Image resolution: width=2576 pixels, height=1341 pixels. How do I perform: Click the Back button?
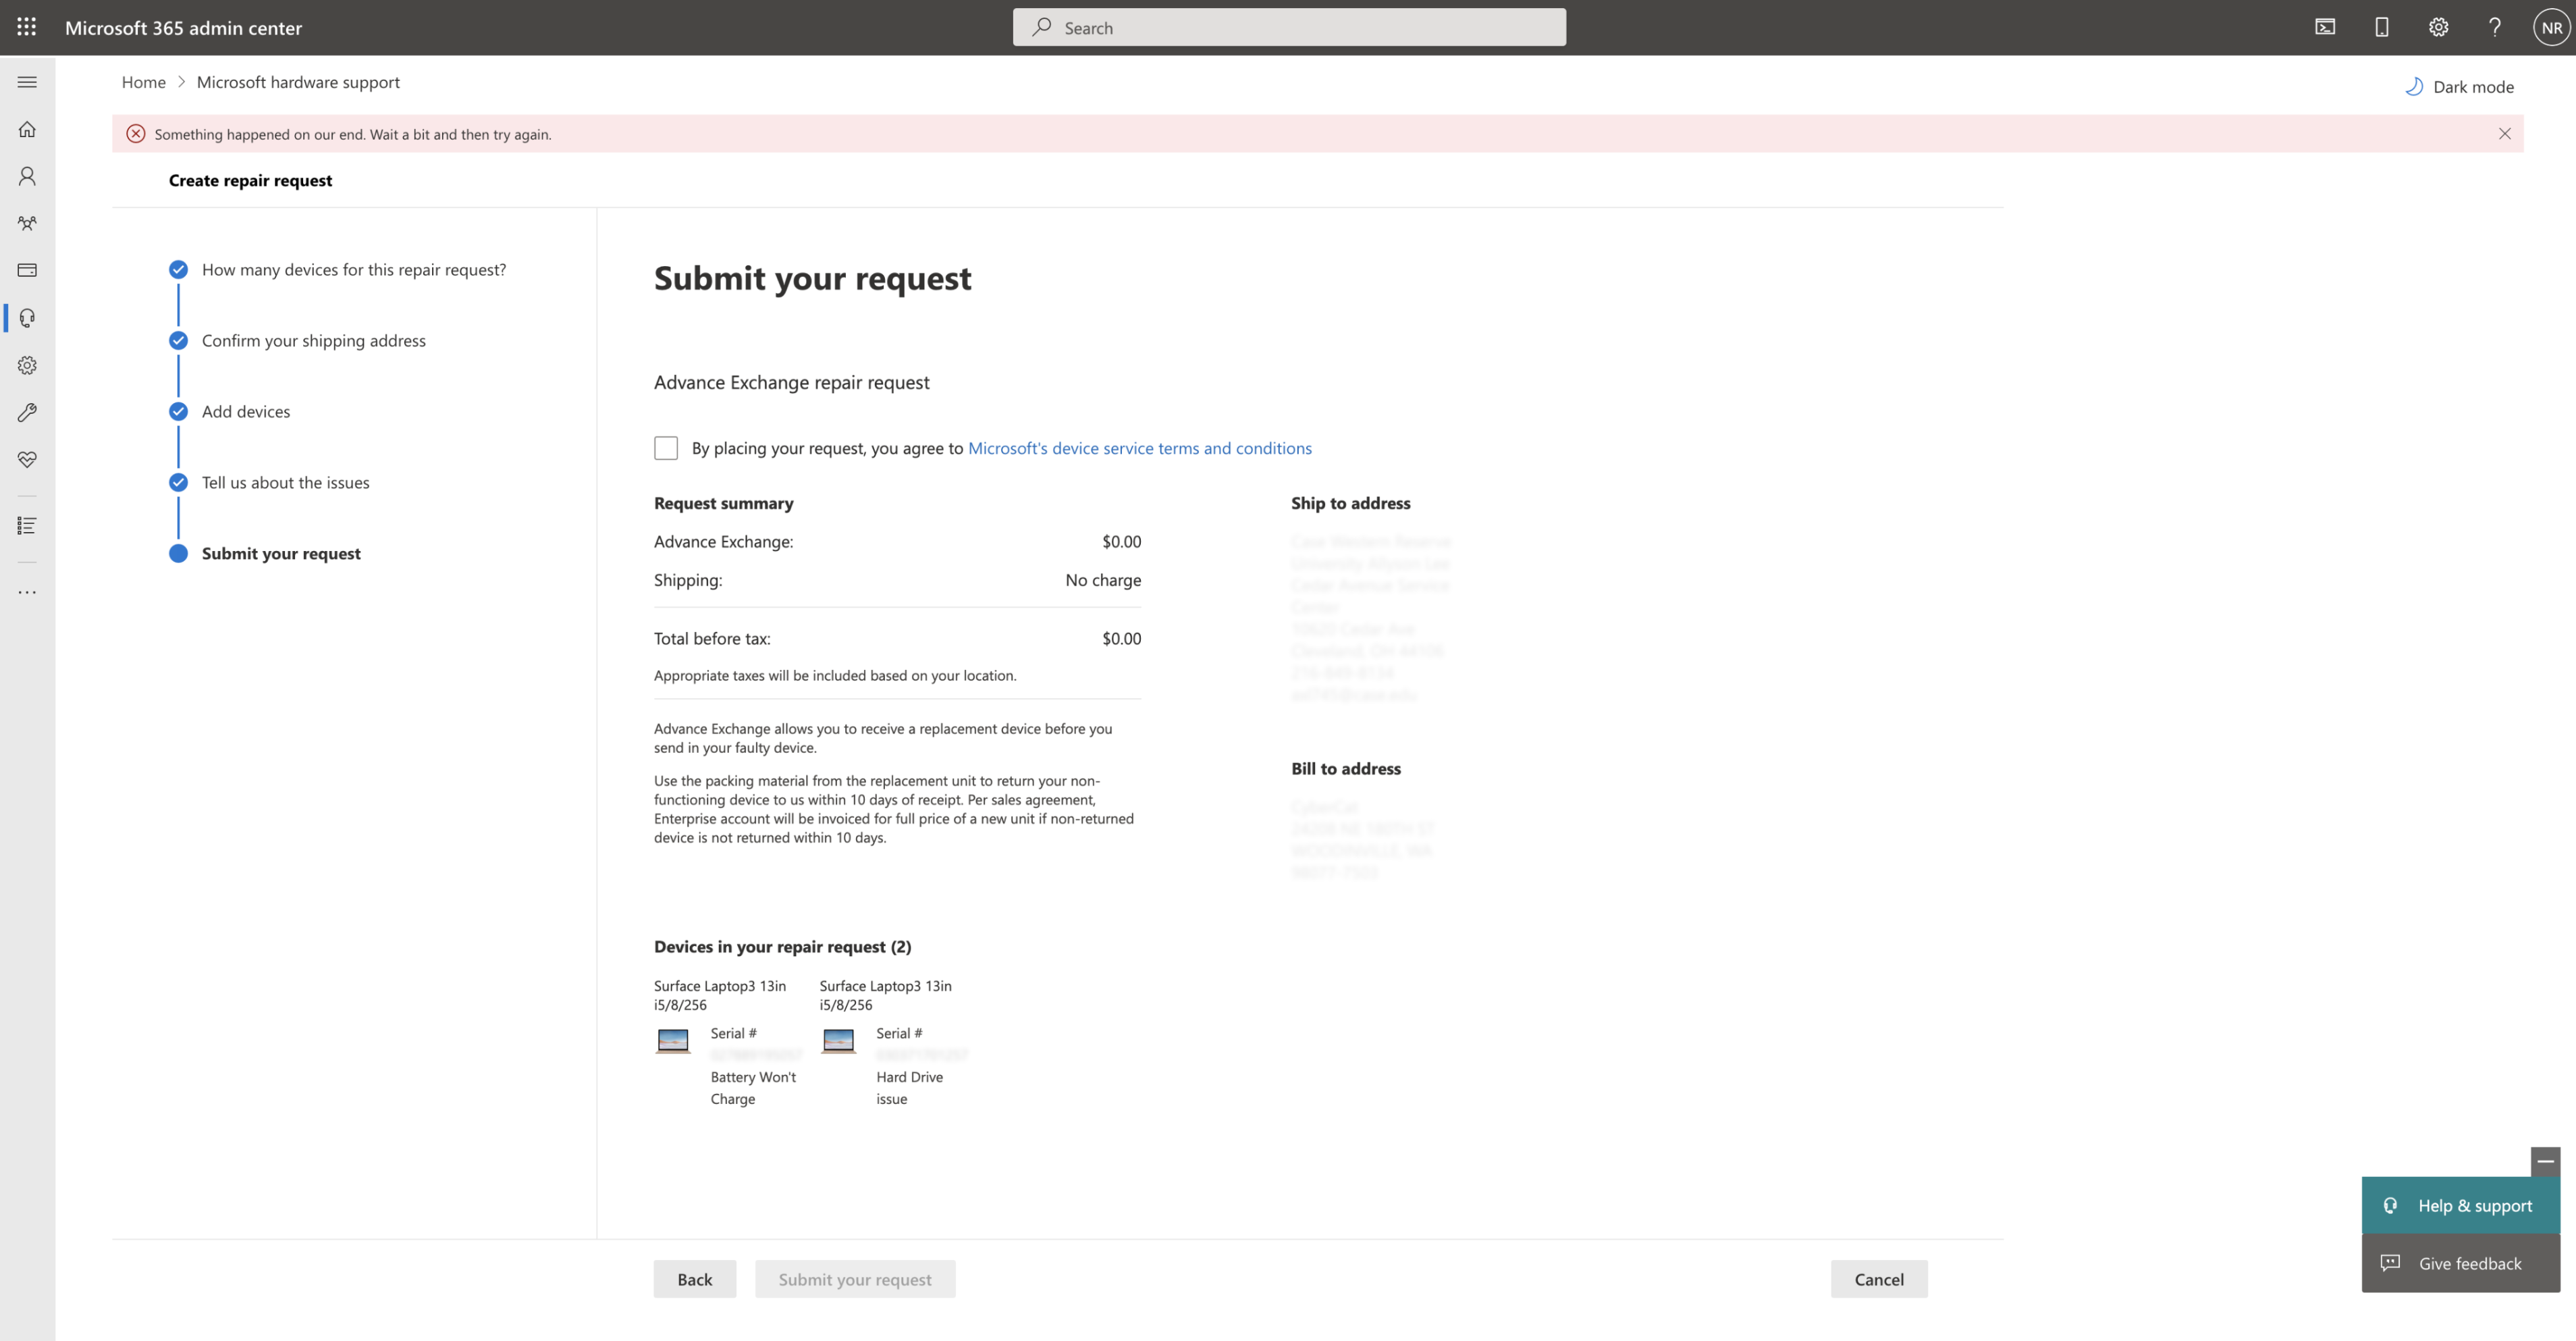point(694,1279)
